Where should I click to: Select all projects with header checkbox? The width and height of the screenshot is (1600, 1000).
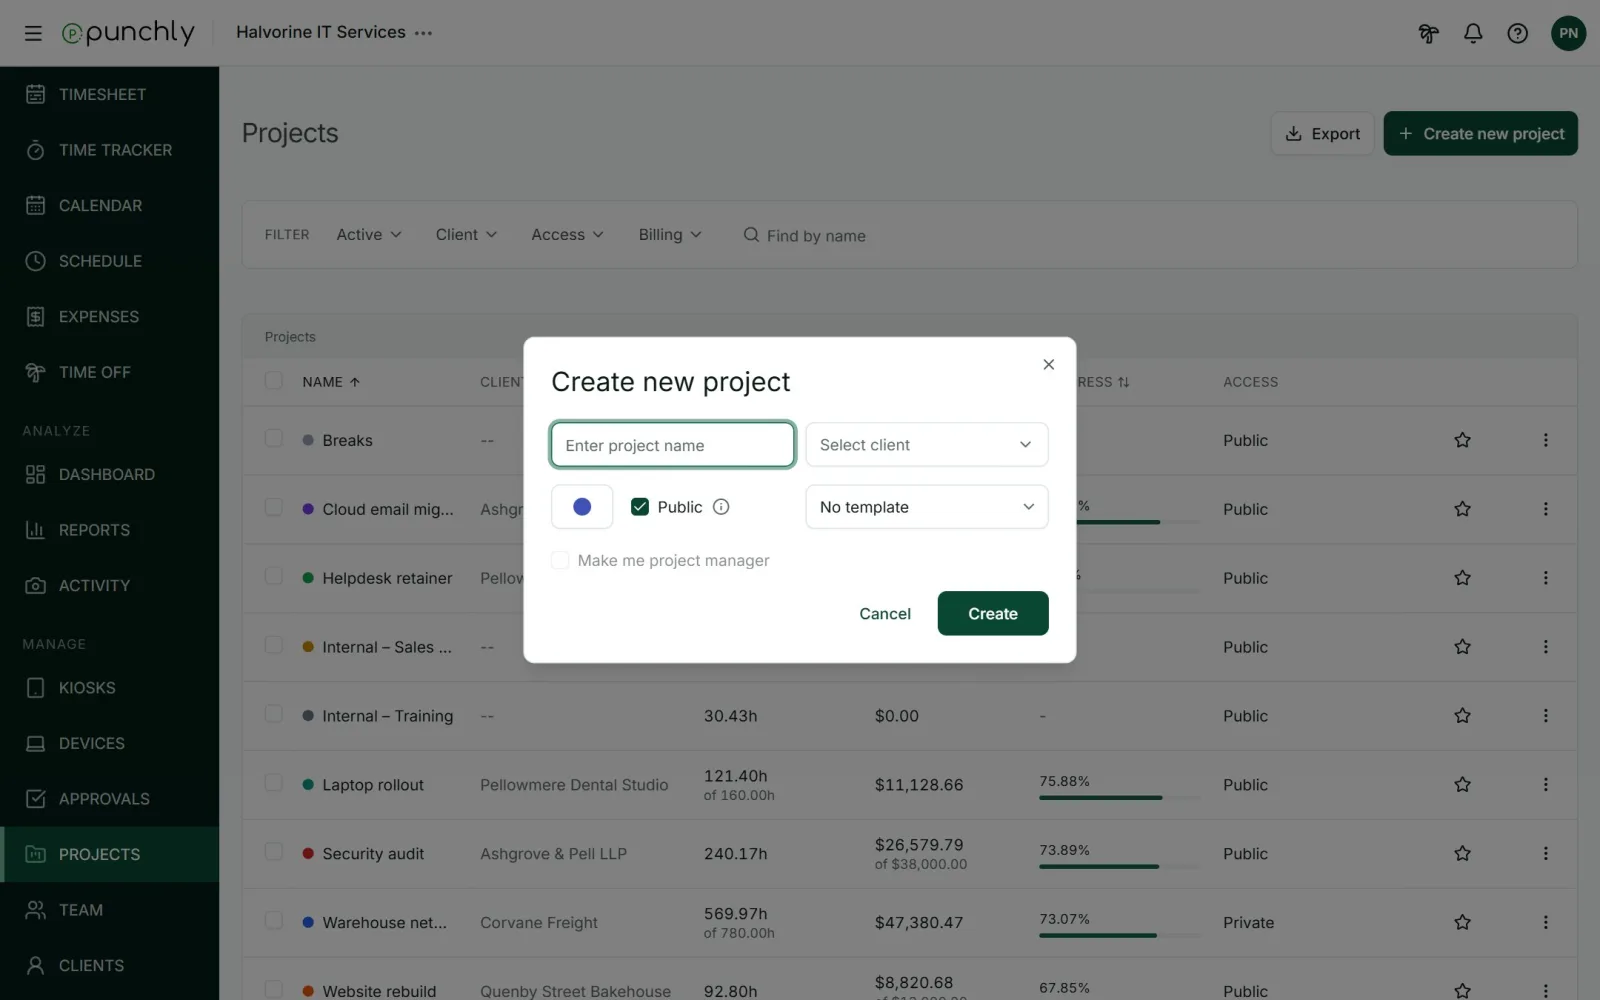[274, 381]
